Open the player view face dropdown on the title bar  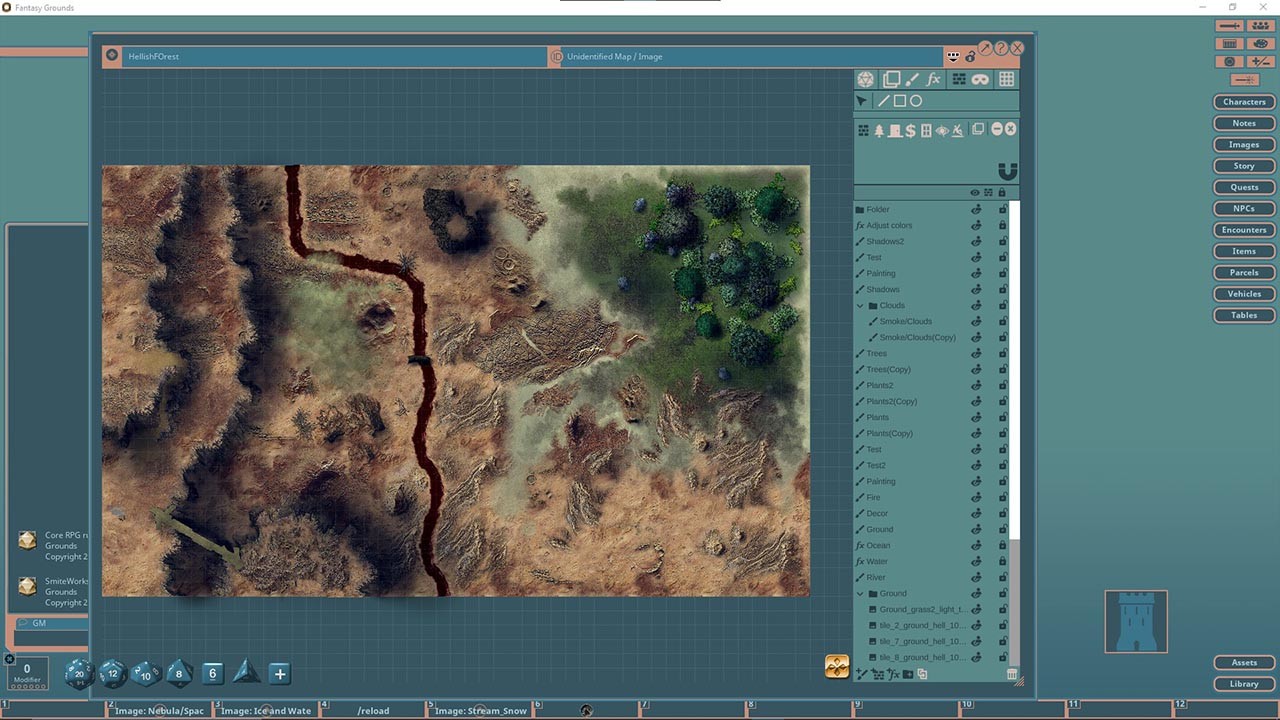pyautogui.click(x=953, y=57)
